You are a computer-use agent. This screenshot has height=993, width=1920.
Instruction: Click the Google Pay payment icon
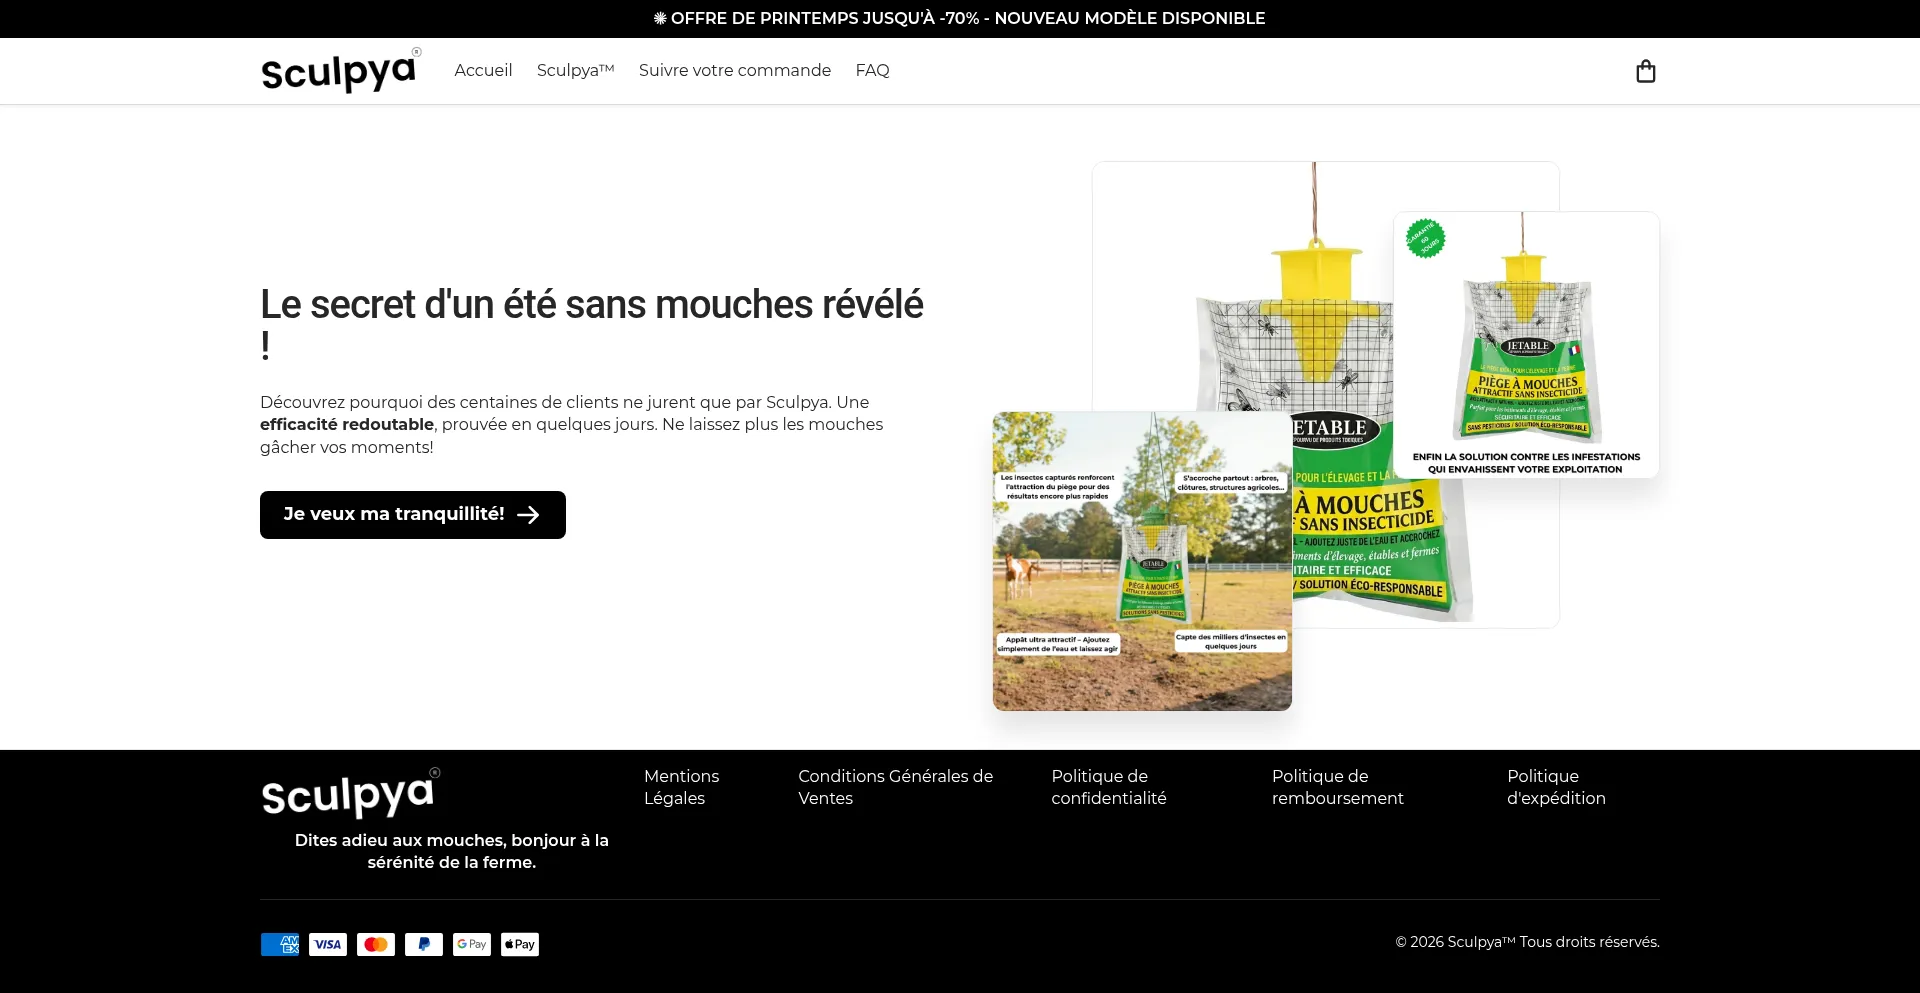(472, 944)
